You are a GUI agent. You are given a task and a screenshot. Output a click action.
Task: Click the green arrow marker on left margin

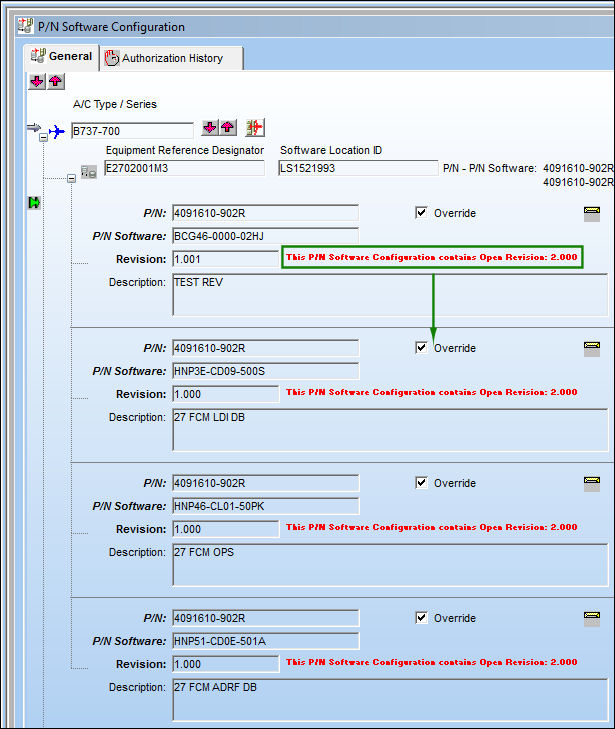(x=34, y=203)
